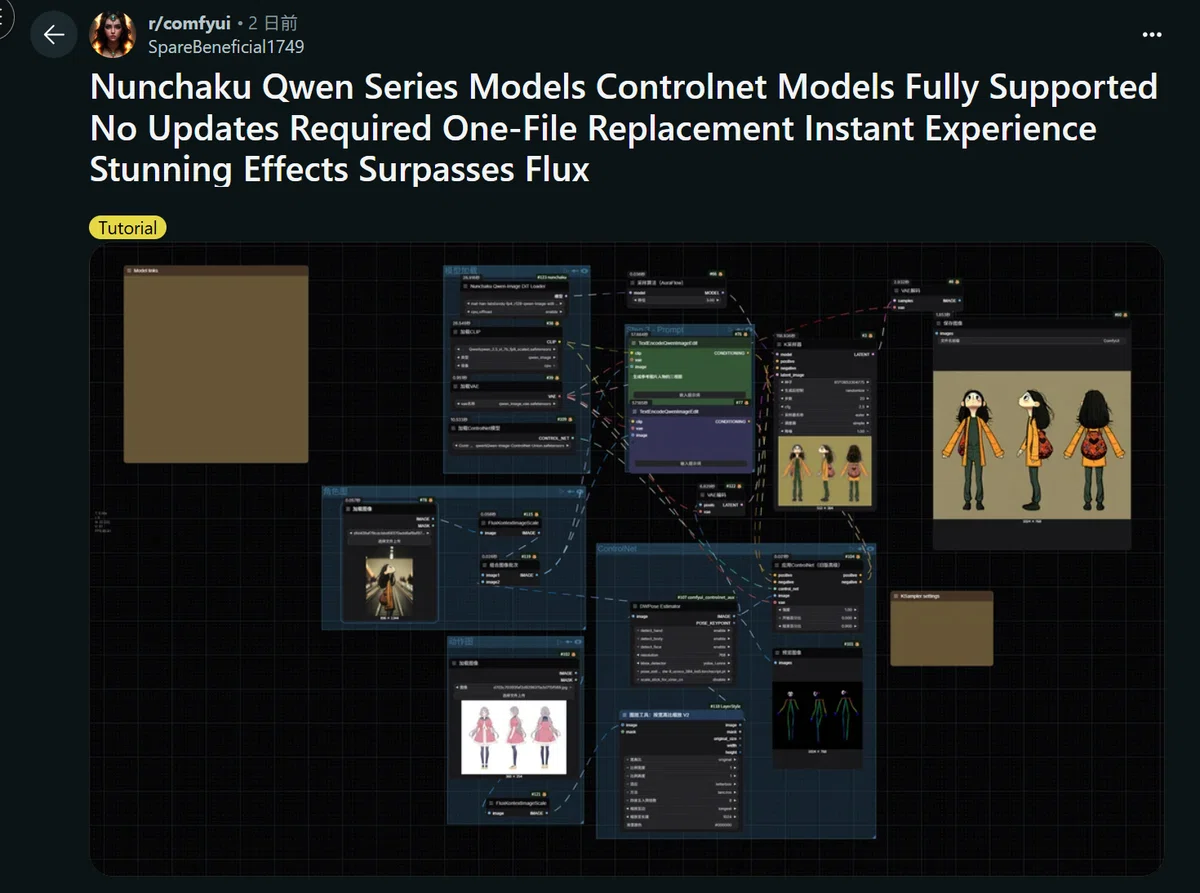Viewport: 1200px width, 893px height.
Task: Select FluxKontextImageScale node in 角色图 group
Action: pos(510,523)
